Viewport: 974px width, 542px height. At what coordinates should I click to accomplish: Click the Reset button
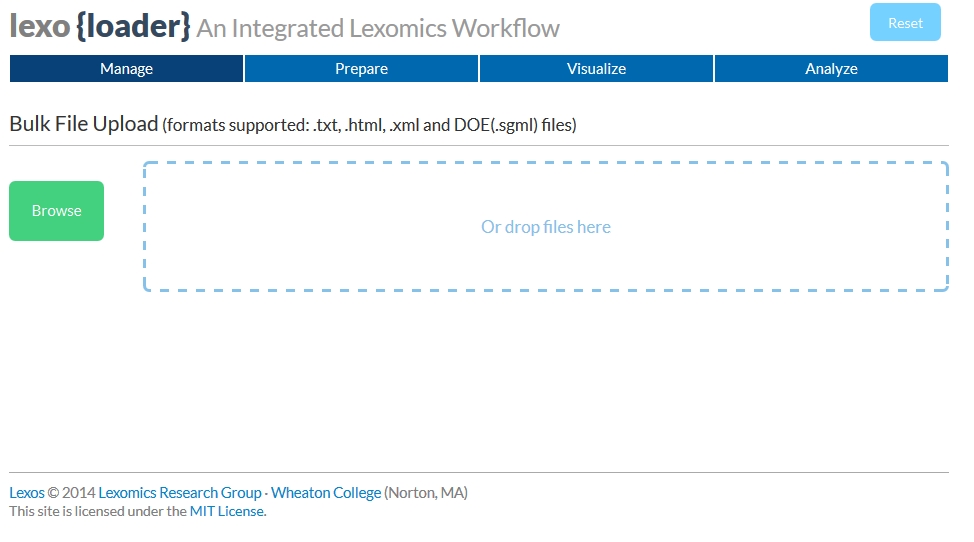point(905,23)
